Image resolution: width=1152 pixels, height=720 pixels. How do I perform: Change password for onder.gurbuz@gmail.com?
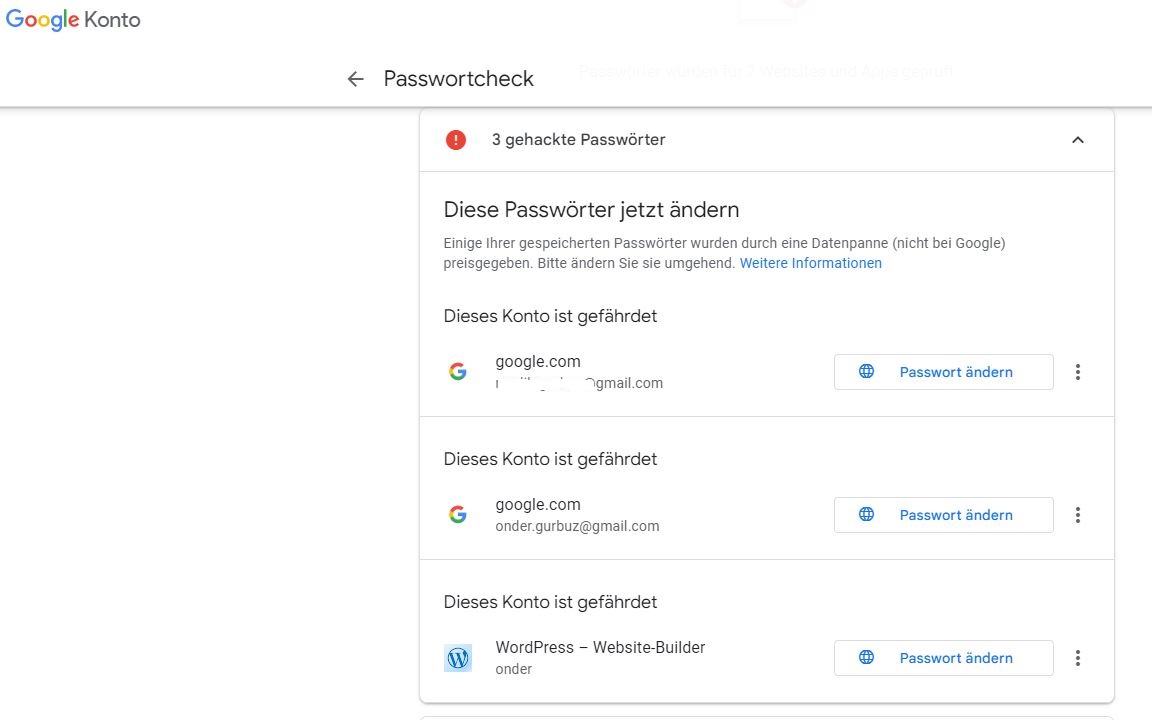[x=943, y=515]
